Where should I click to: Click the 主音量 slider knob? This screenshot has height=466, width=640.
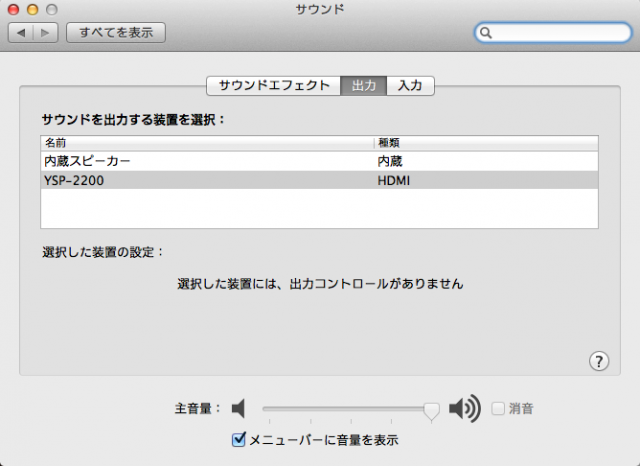tap(431, 411)
